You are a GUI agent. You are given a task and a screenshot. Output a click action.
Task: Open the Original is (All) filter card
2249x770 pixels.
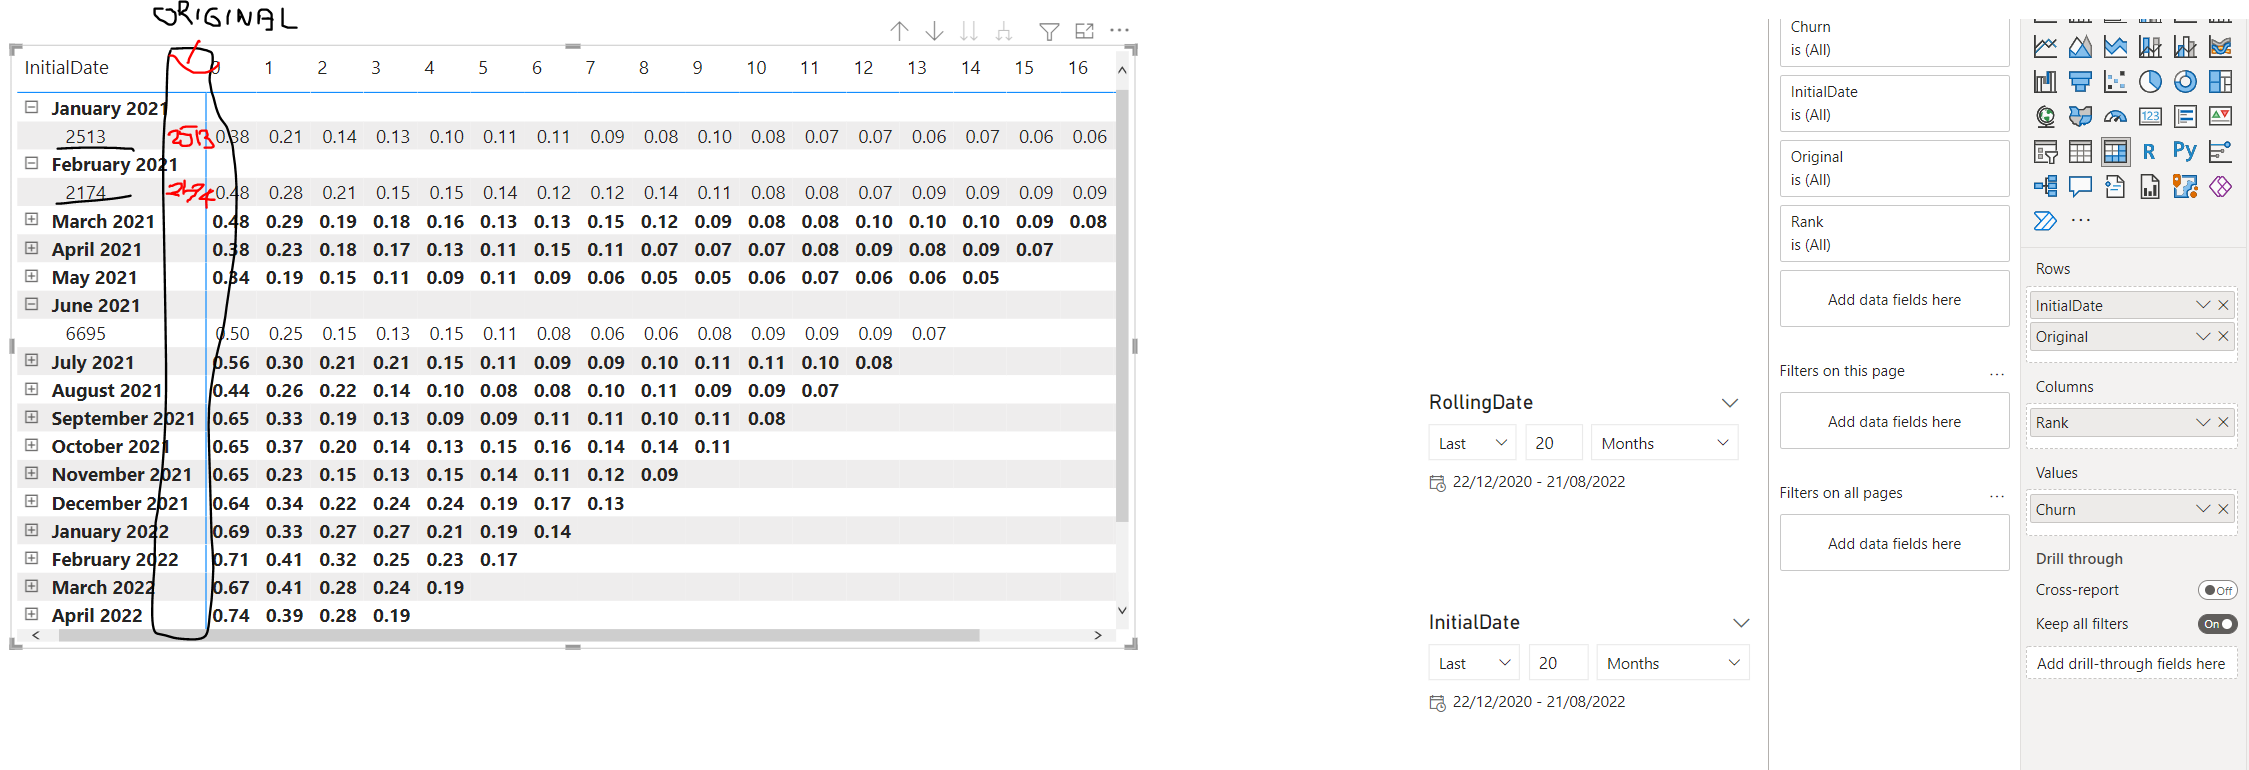coord(1894,168)
